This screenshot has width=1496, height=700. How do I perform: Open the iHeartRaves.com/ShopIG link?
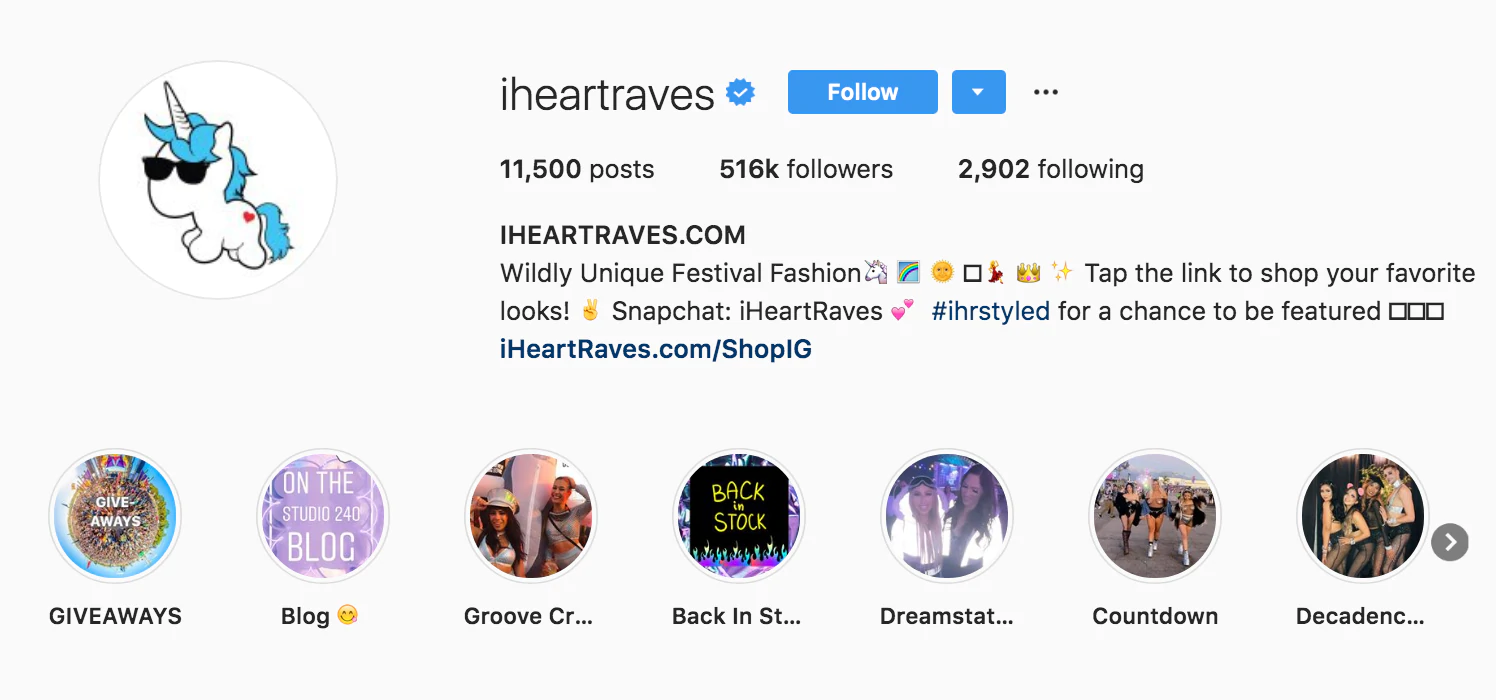coord(656,349)
